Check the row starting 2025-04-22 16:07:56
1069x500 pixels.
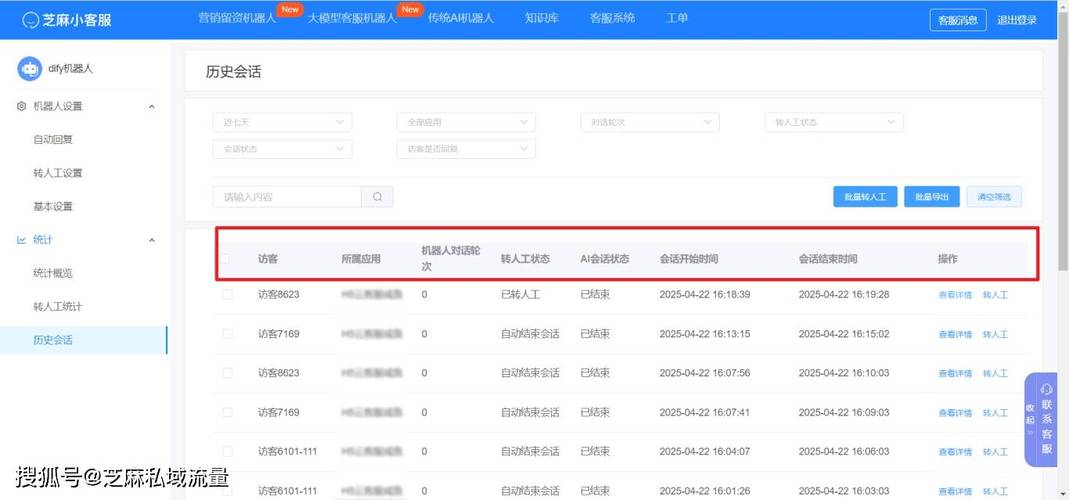point(227,373)
